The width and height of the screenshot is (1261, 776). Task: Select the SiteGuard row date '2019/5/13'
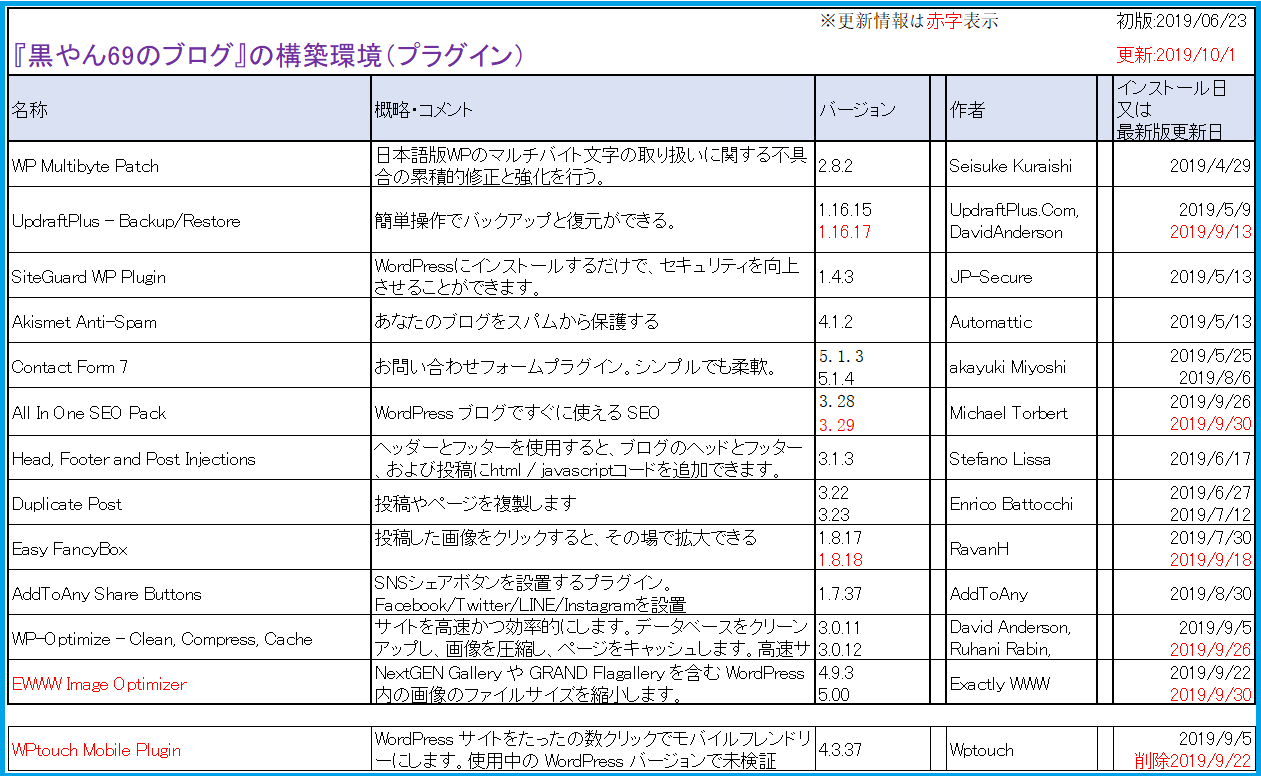1210,276
